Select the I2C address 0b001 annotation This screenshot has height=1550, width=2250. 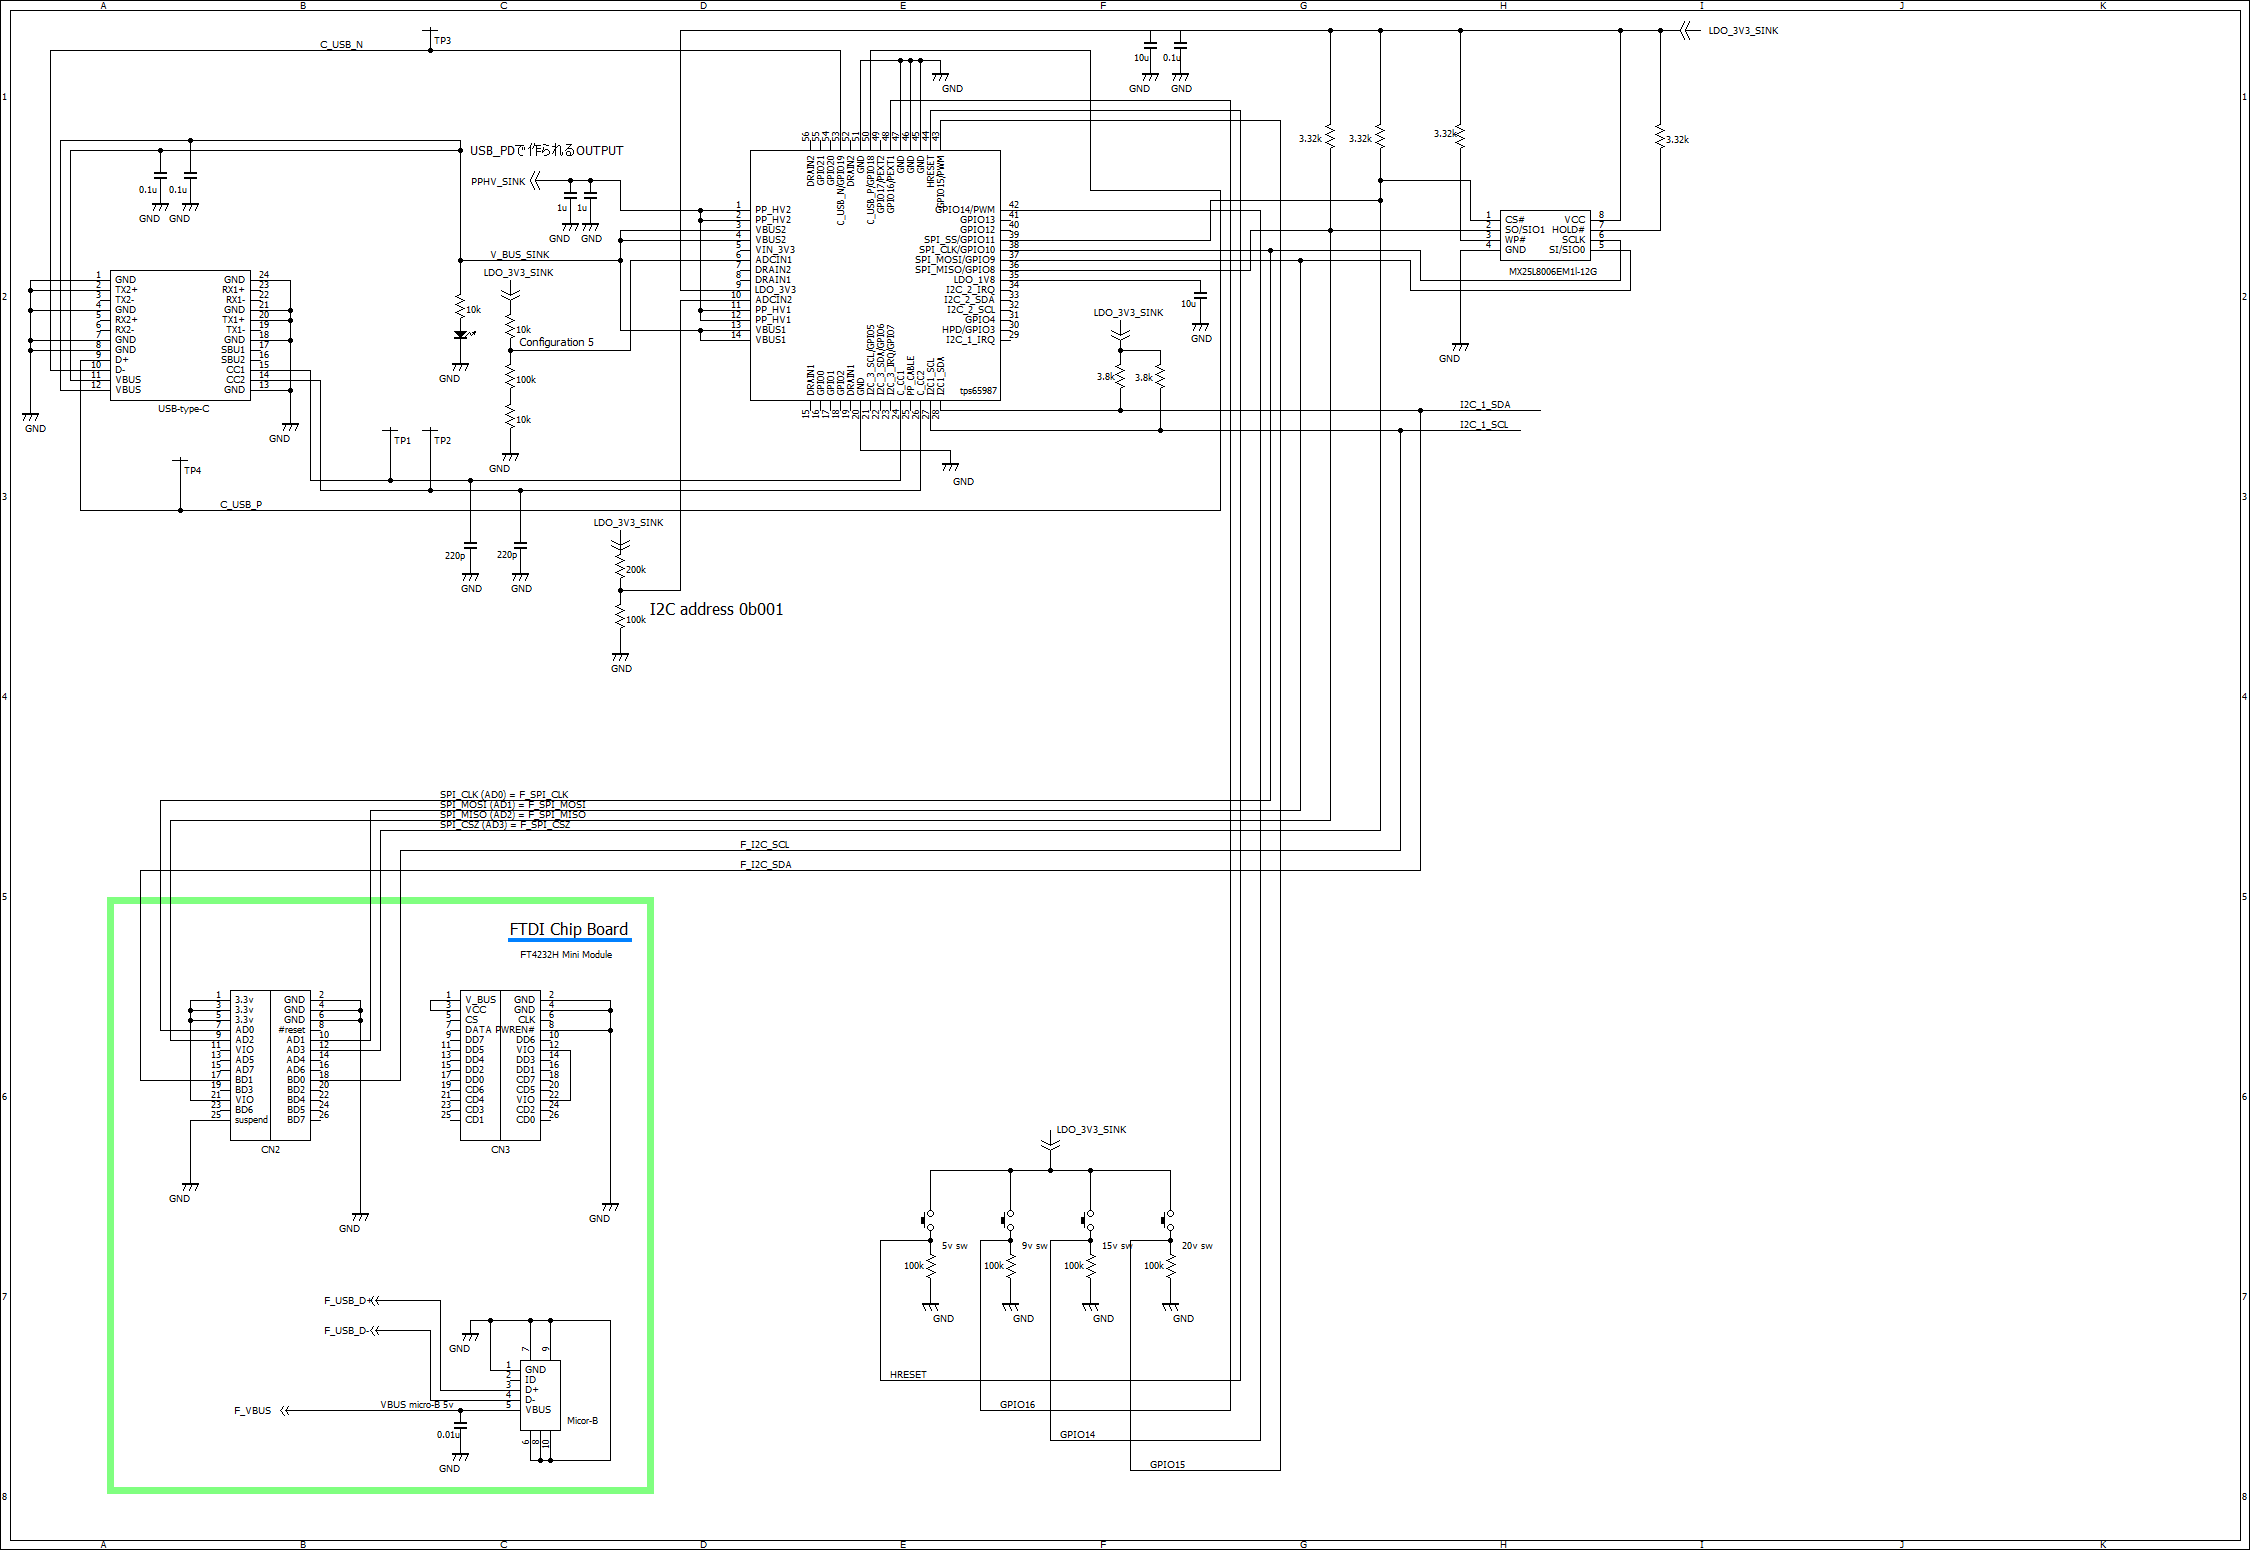point(716,609)
